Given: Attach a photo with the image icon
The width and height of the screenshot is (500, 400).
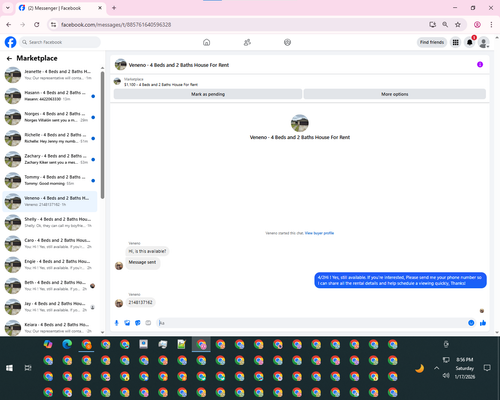Looking at the screenshot, I should pyautogui.click(x=127, y=323).
